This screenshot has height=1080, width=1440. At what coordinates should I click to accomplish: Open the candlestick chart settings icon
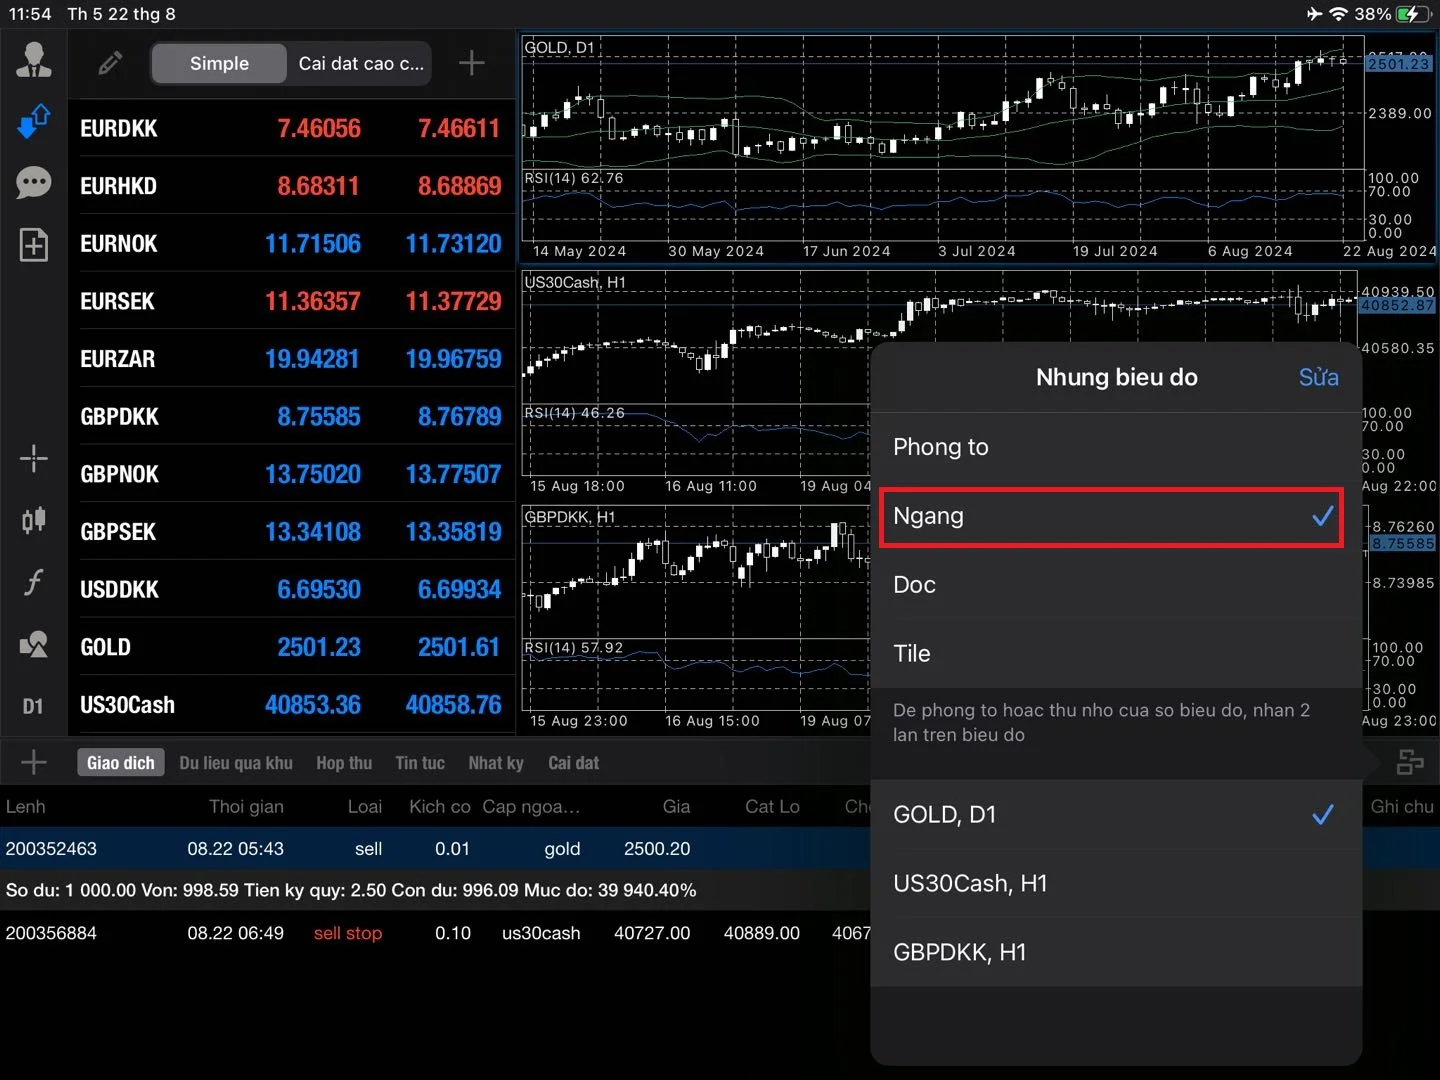click(x=34, y=520)
